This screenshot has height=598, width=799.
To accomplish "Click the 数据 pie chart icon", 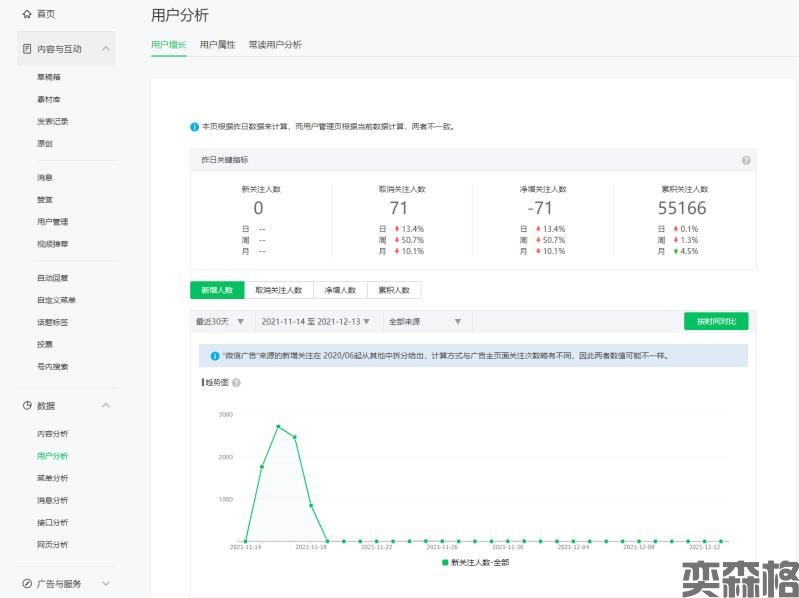I will click(x=27, y=405).
